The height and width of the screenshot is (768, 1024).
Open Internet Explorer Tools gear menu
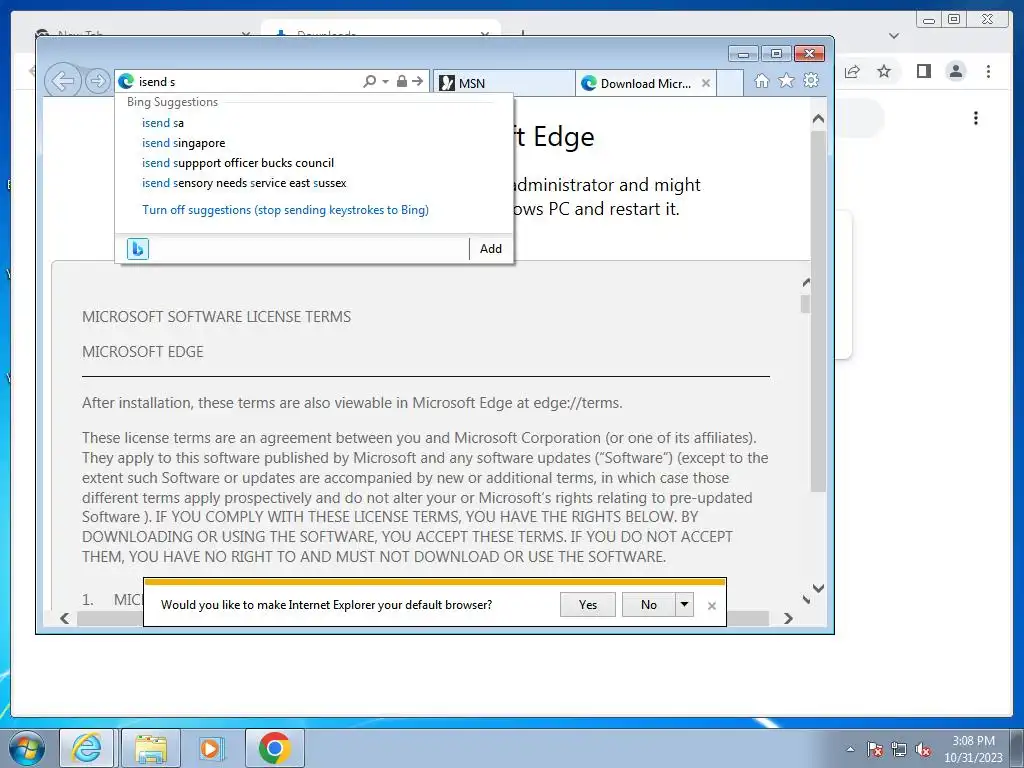[811, 80]
